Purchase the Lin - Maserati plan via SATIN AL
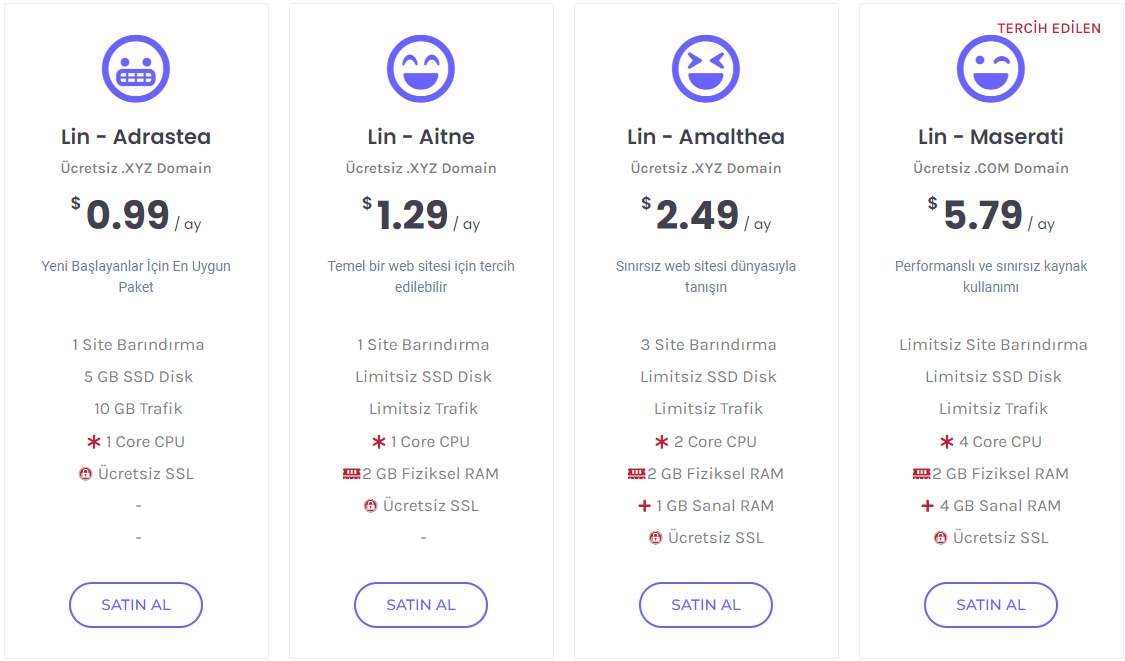The width and height of the screenshot is (1125, 661). [991, 605]
